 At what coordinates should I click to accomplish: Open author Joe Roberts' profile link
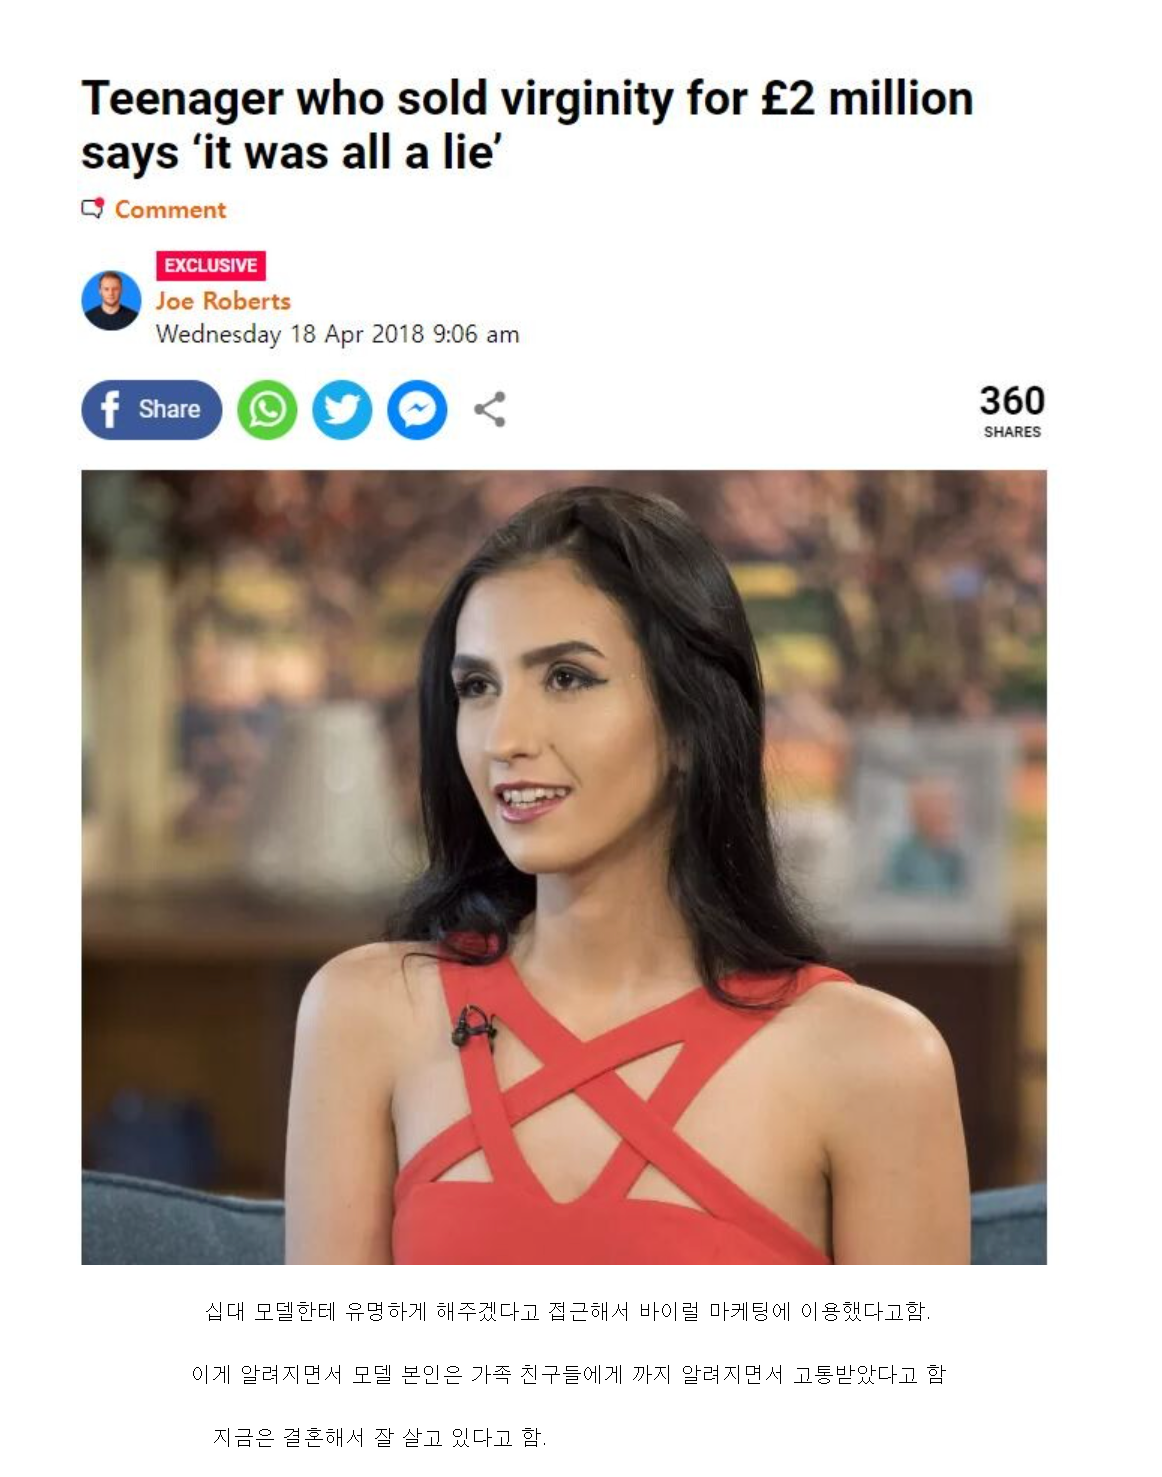223,301
